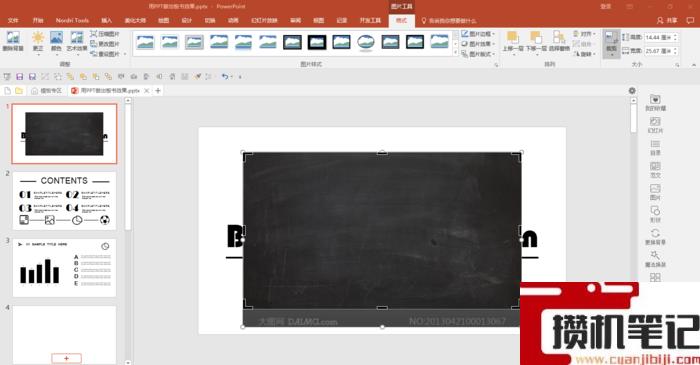Click the Crop (裁剪) tool button

[x=611, y=43]
